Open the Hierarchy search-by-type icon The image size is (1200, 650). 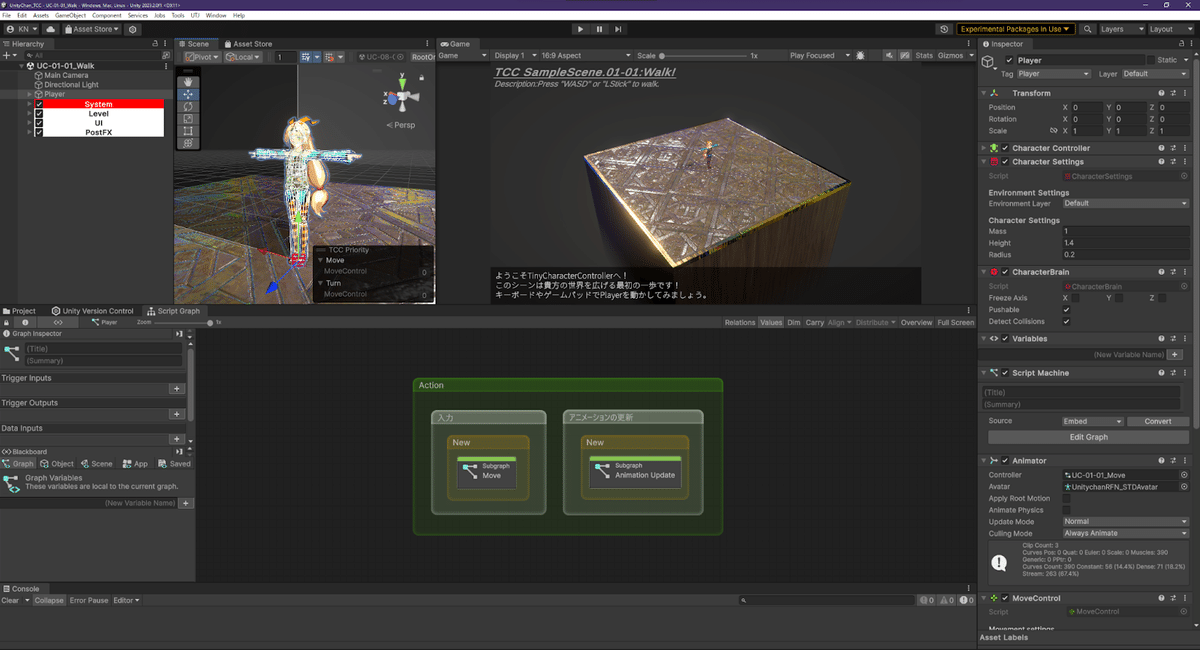coord(166,56)
